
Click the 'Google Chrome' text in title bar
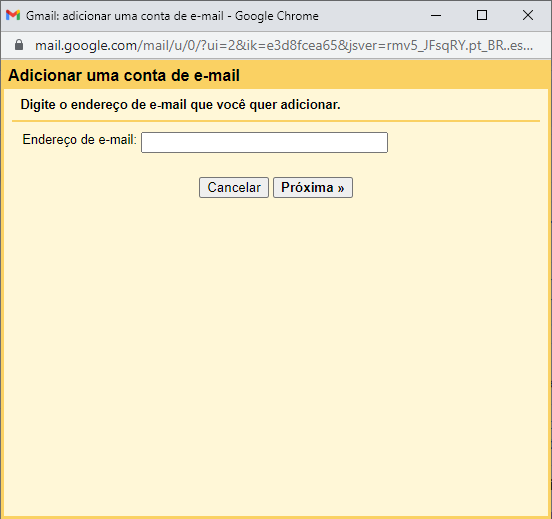pyautogui.click(x=277, y=16)
